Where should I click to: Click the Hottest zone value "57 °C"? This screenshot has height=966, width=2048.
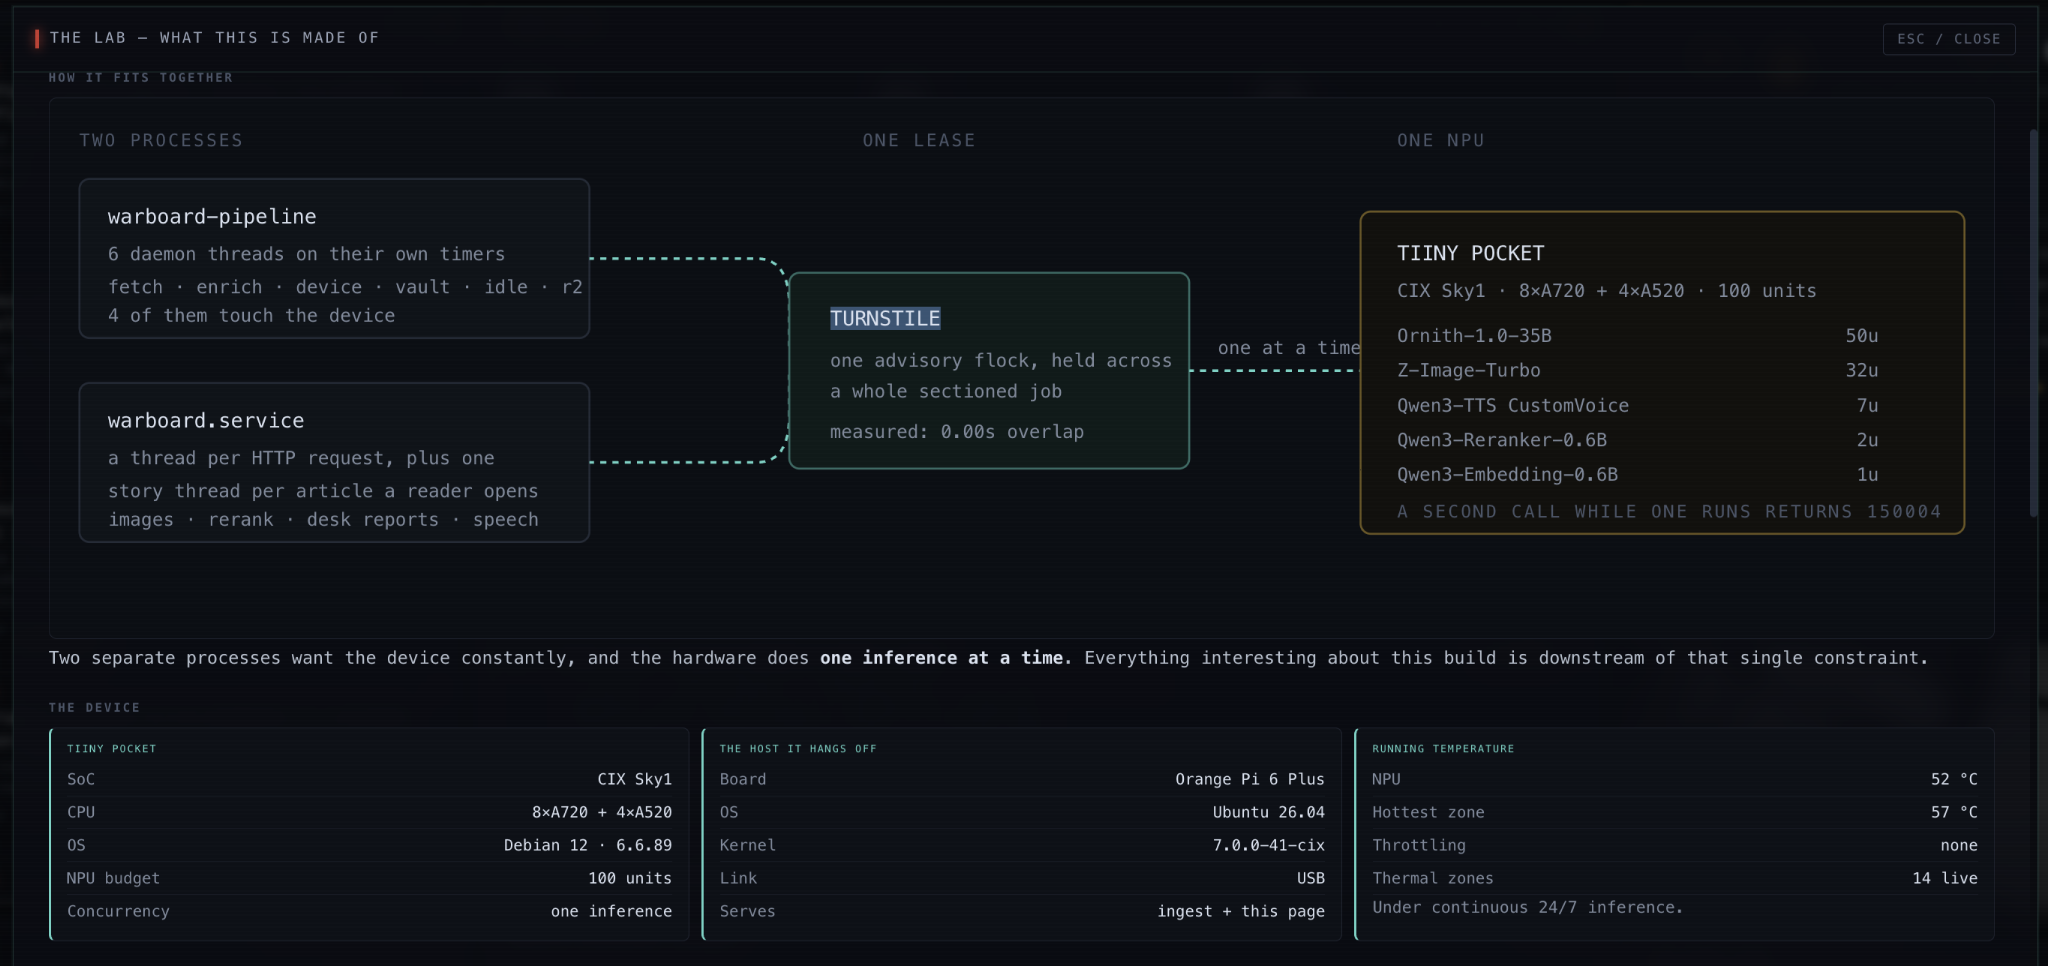tap(1954, 812)
